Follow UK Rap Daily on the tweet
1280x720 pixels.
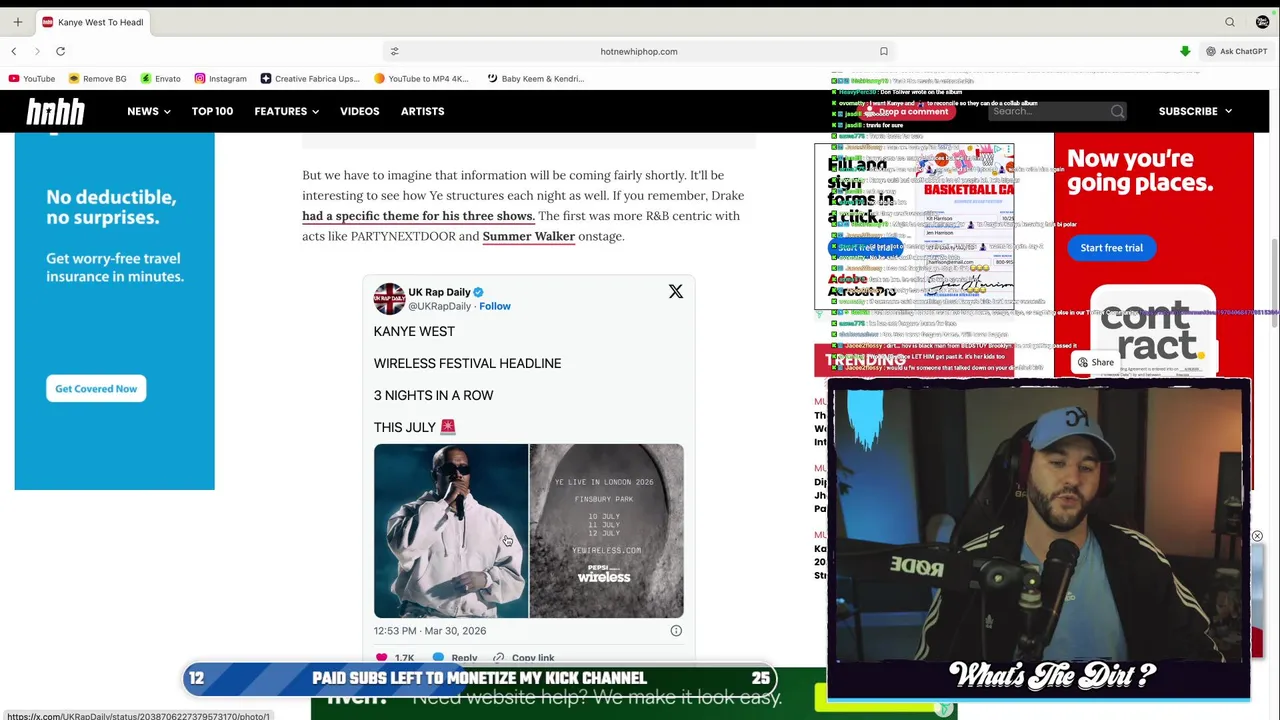point(494,306)
